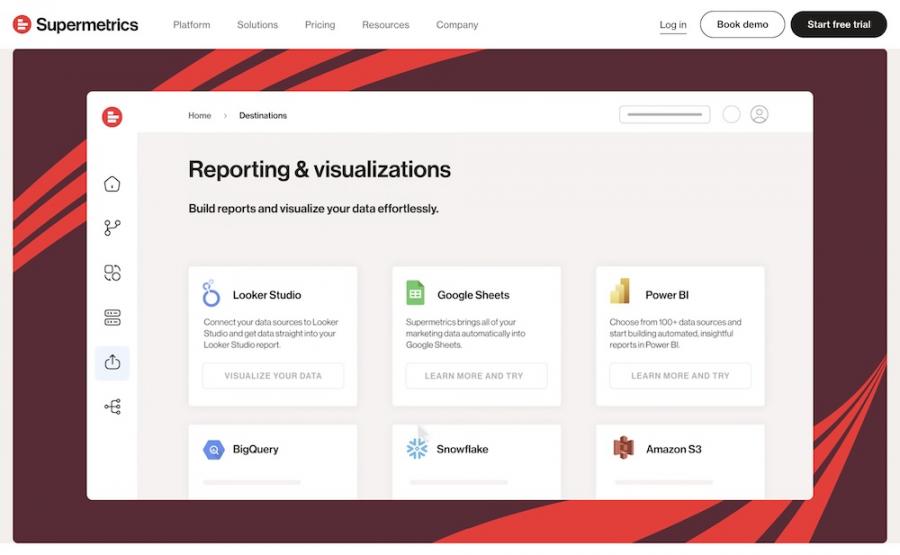Image resolution: width=900 pixels, height=555 pixels.
Task: Click the breadcrumb chevron separator
Action: click(225, 116)
